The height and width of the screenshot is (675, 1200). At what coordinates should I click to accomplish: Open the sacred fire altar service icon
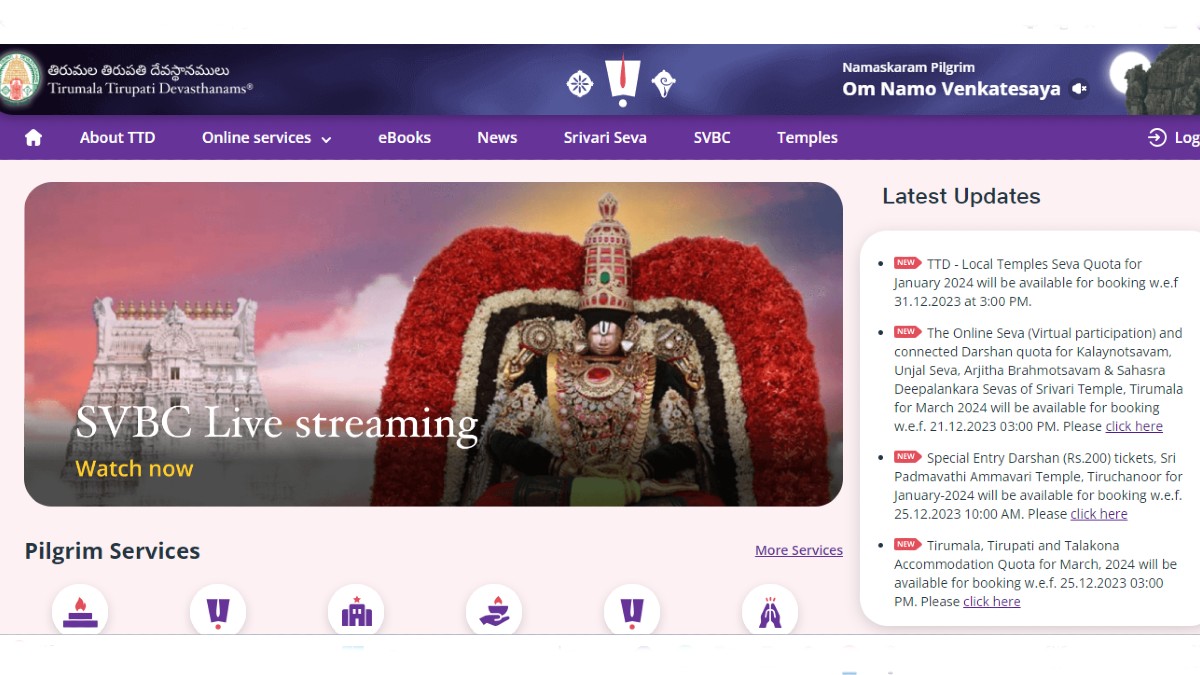point(80,611)
